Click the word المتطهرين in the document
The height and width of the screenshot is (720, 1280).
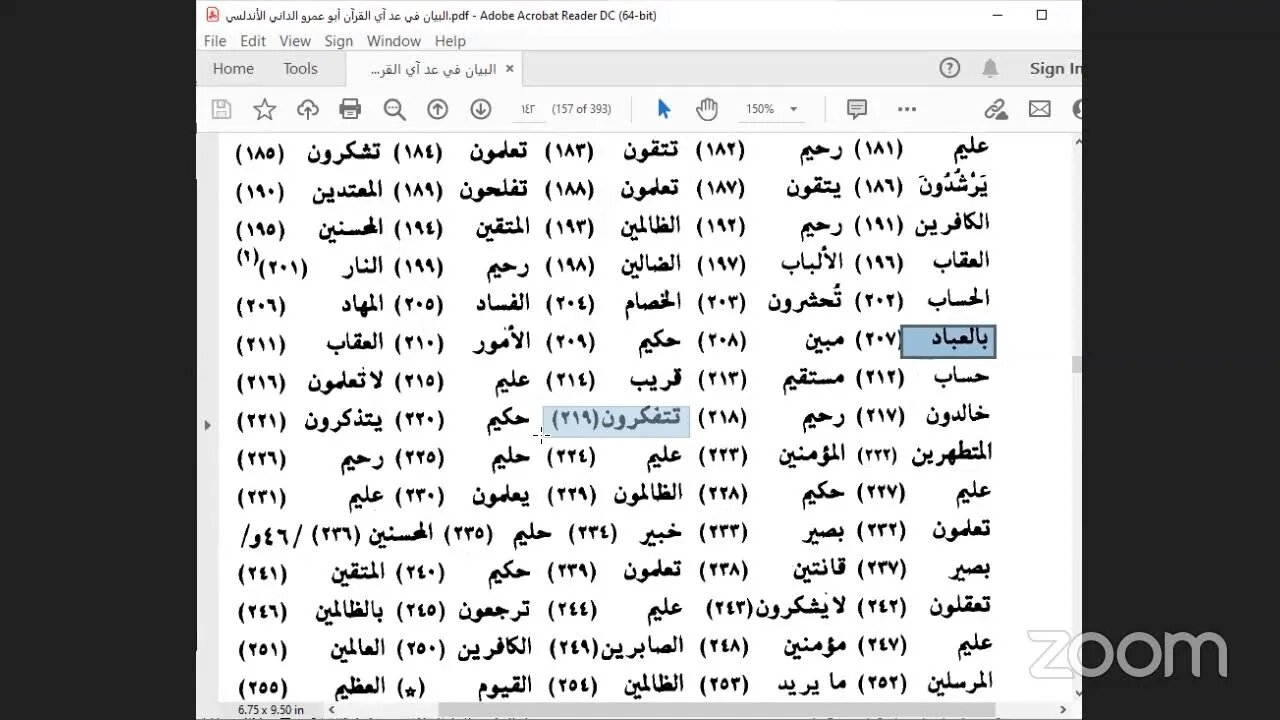click(x=951, y=454)
